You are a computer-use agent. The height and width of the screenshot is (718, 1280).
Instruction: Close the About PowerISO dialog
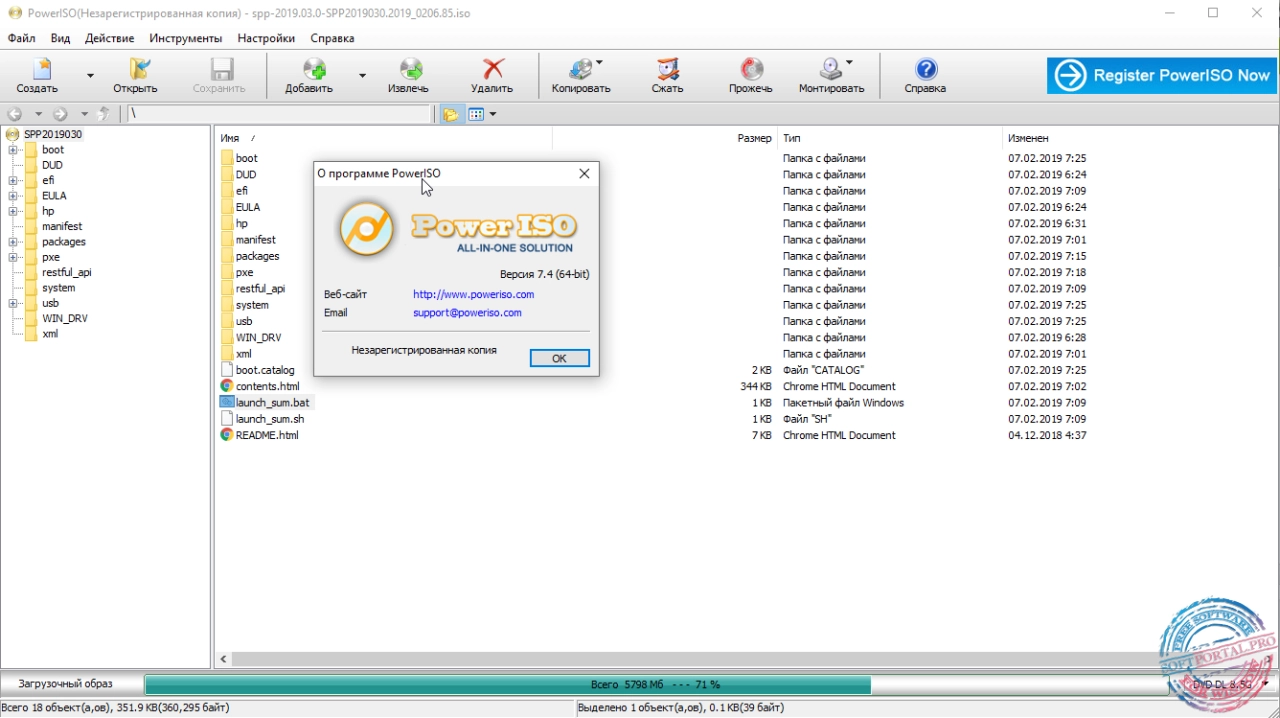(x=584, y=173)
